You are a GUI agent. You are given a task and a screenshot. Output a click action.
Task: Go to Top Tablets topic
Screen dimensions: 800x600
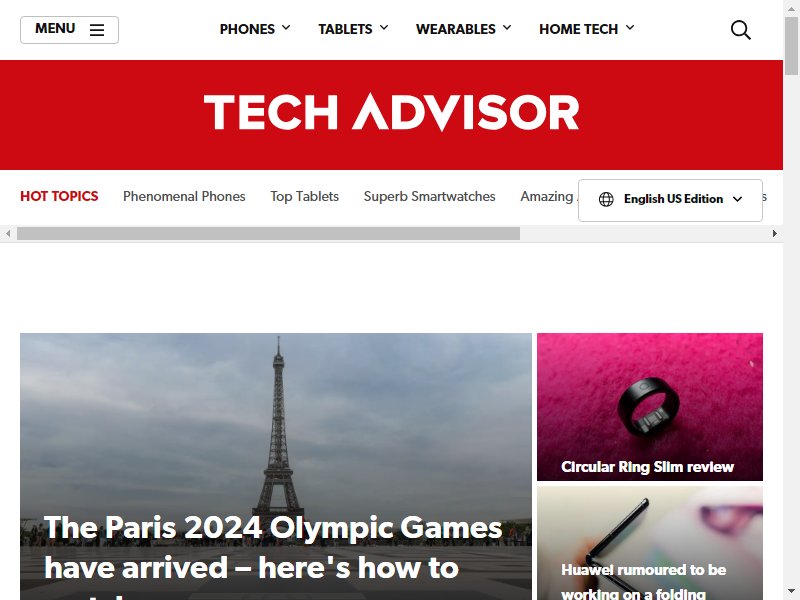(305, 196)
